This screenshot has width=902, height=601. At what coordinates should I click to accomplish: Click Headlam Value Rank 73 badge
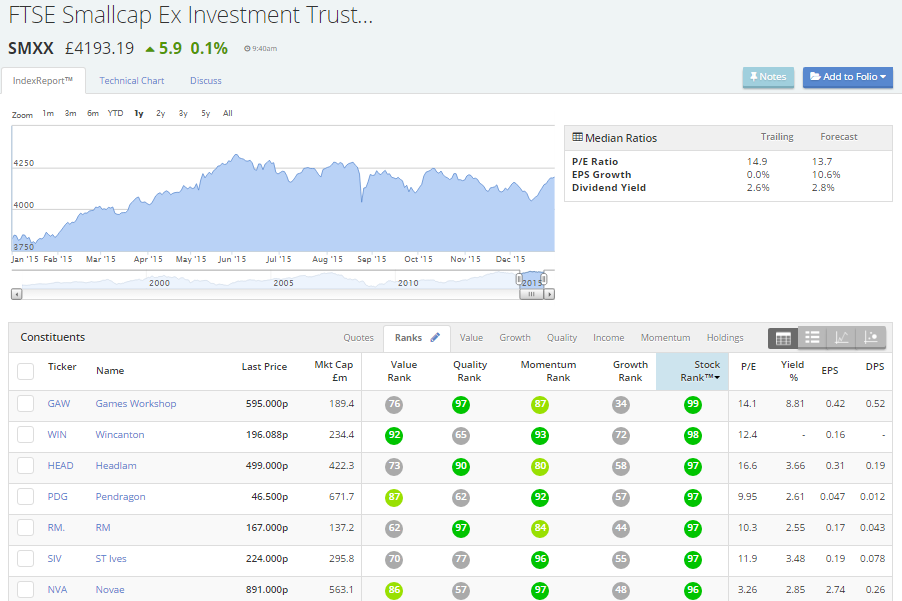[394, 466]
